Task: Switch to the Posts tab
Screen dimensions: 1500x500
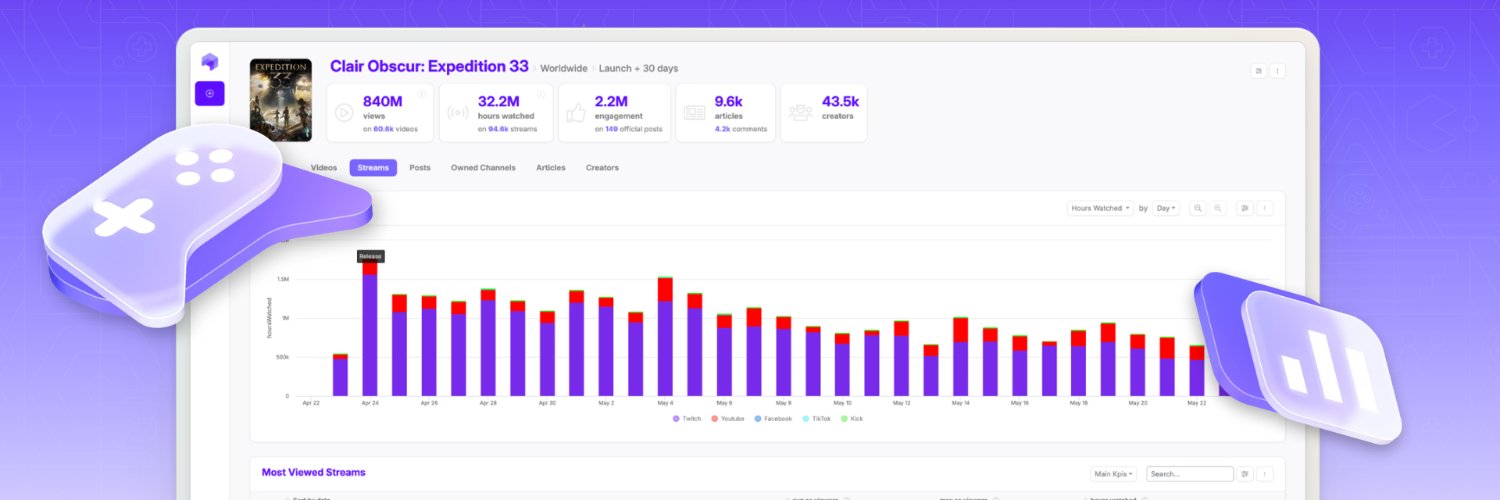Action: point(420,168)
